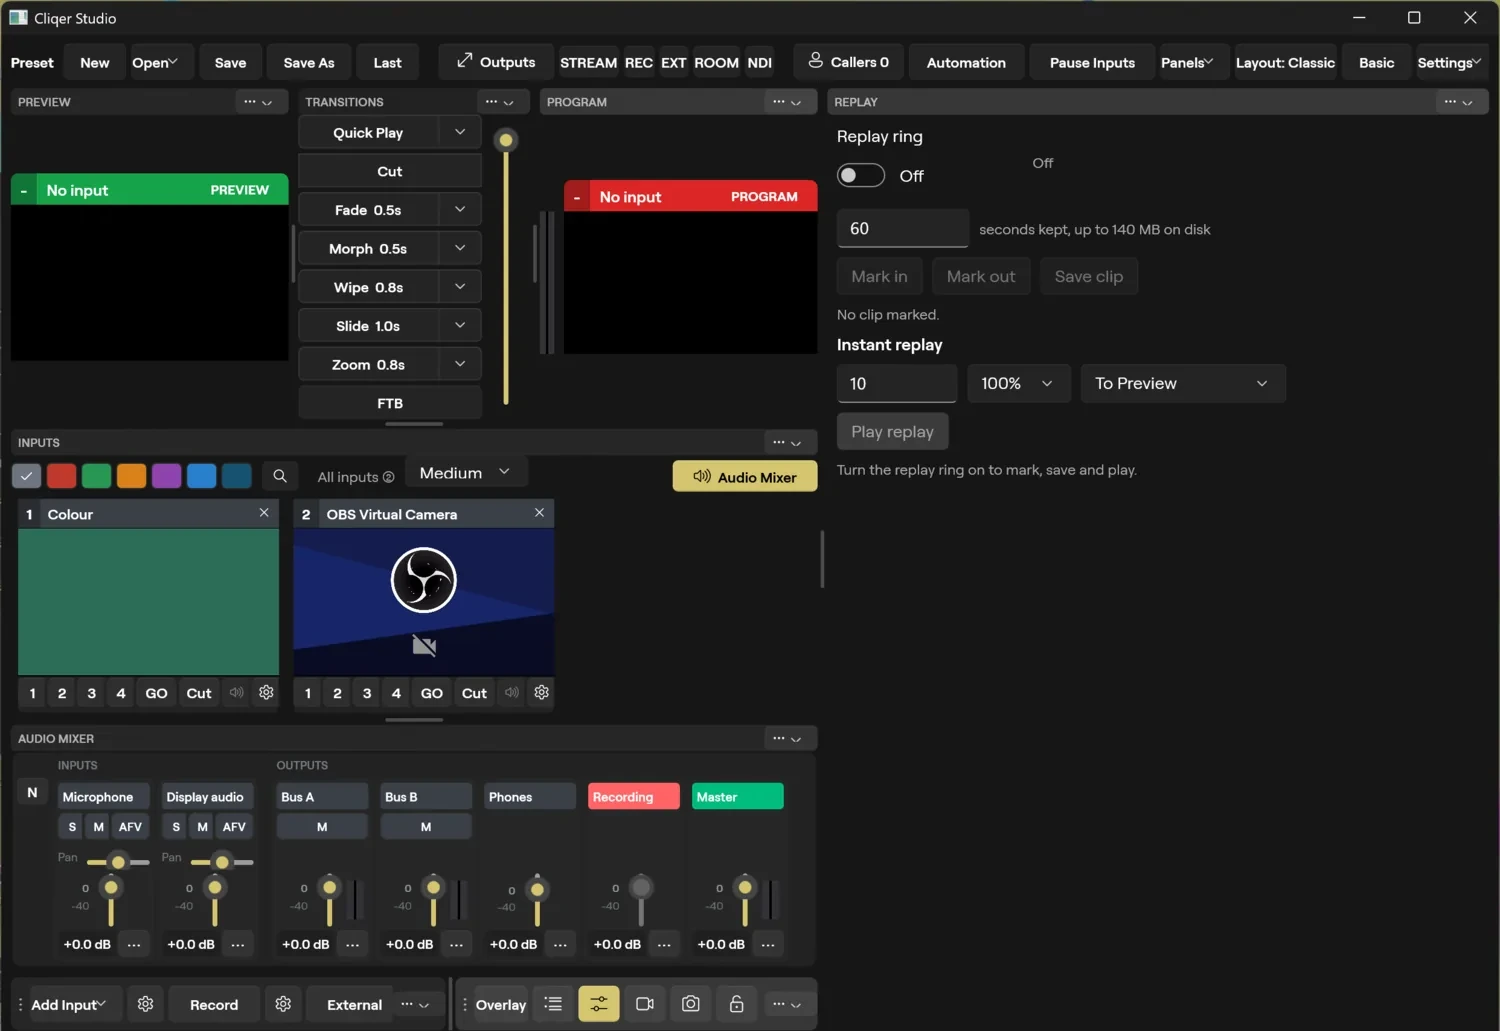Open the Add Input dropdown
This screenshot has width=1500, height=1031.
click(x=68, y=1004)
